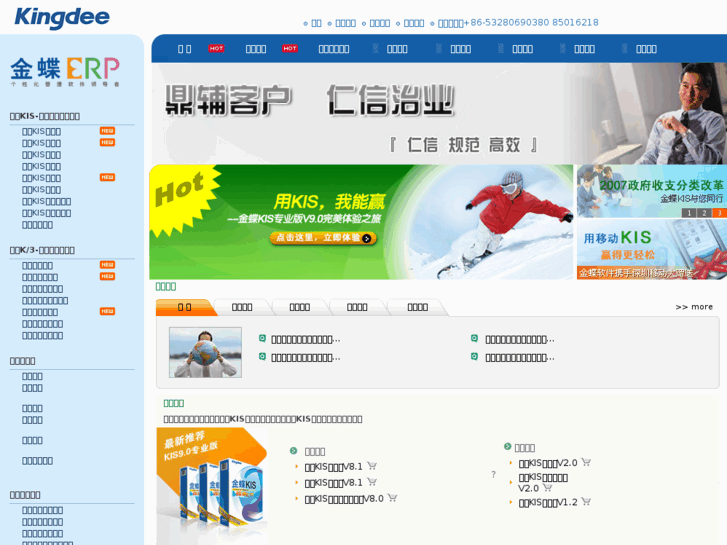This screenshot has width=727, height=545.
Task: Open the 最新推荐 KIS9.0专业版 product box image
Action: (212, 485)
